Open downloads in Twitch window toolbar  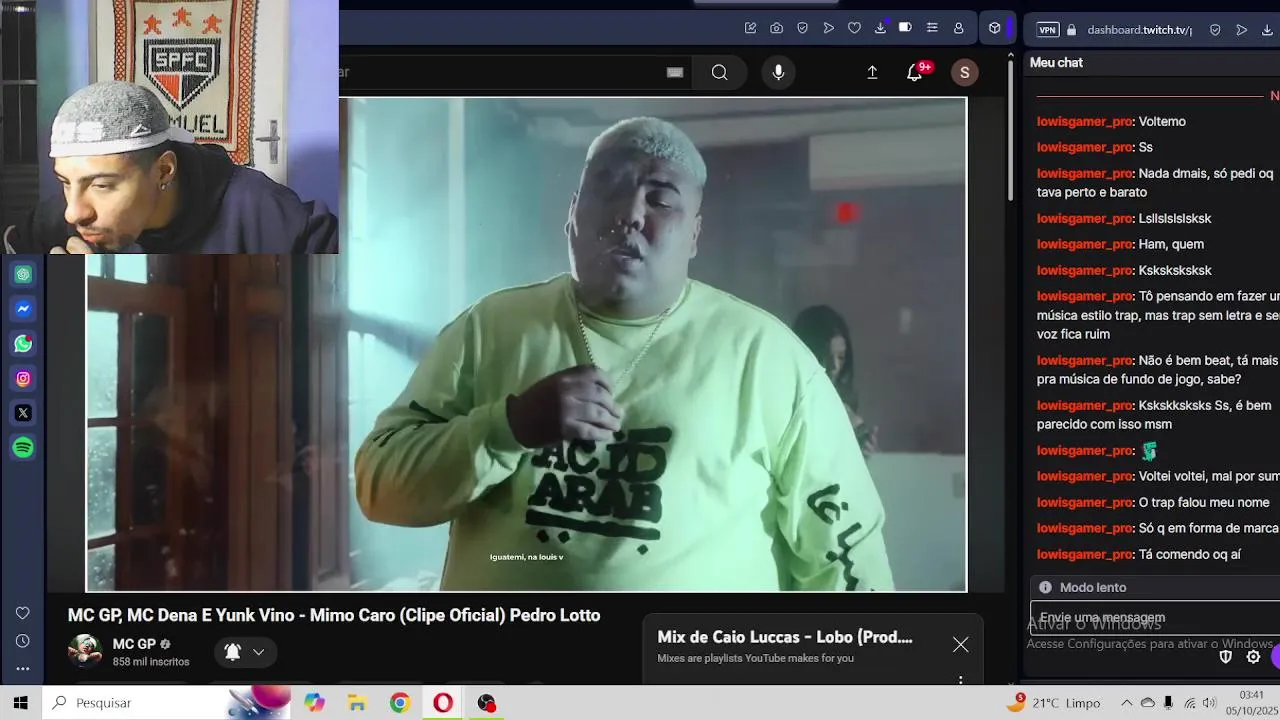(x=1268, y=30)
